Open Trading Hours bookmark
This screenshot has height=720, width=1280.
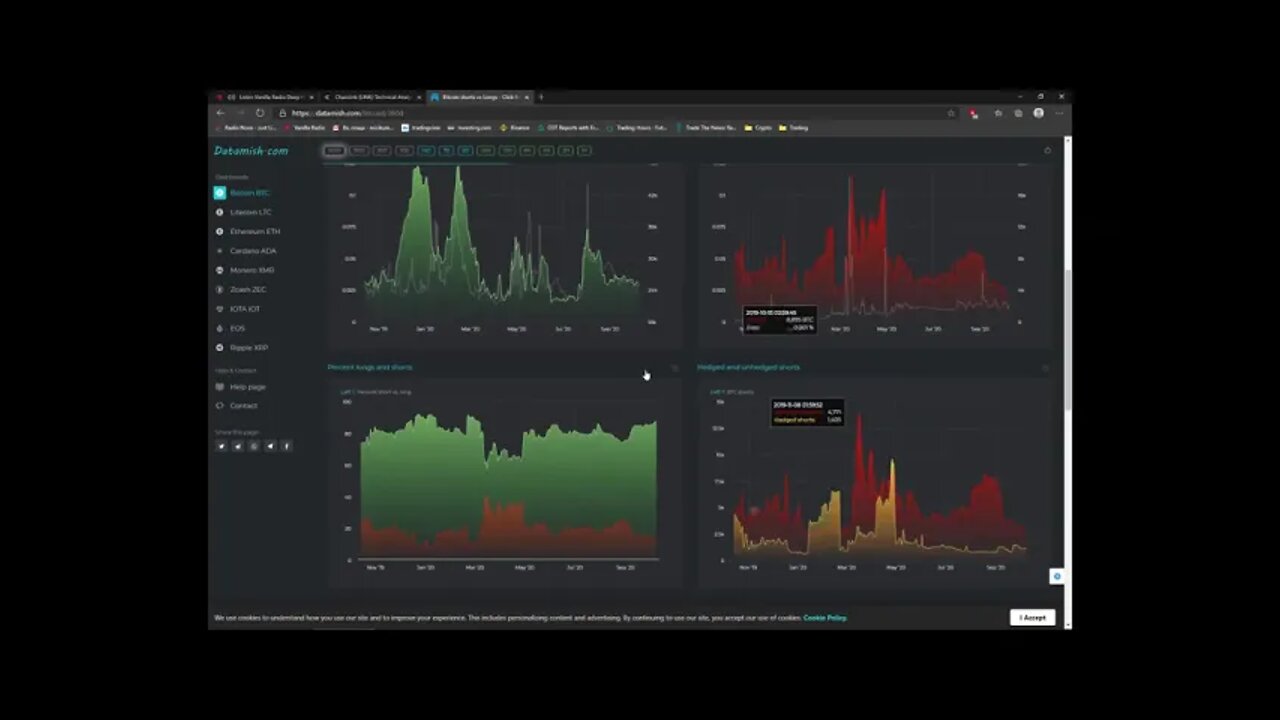coord(637,128)
